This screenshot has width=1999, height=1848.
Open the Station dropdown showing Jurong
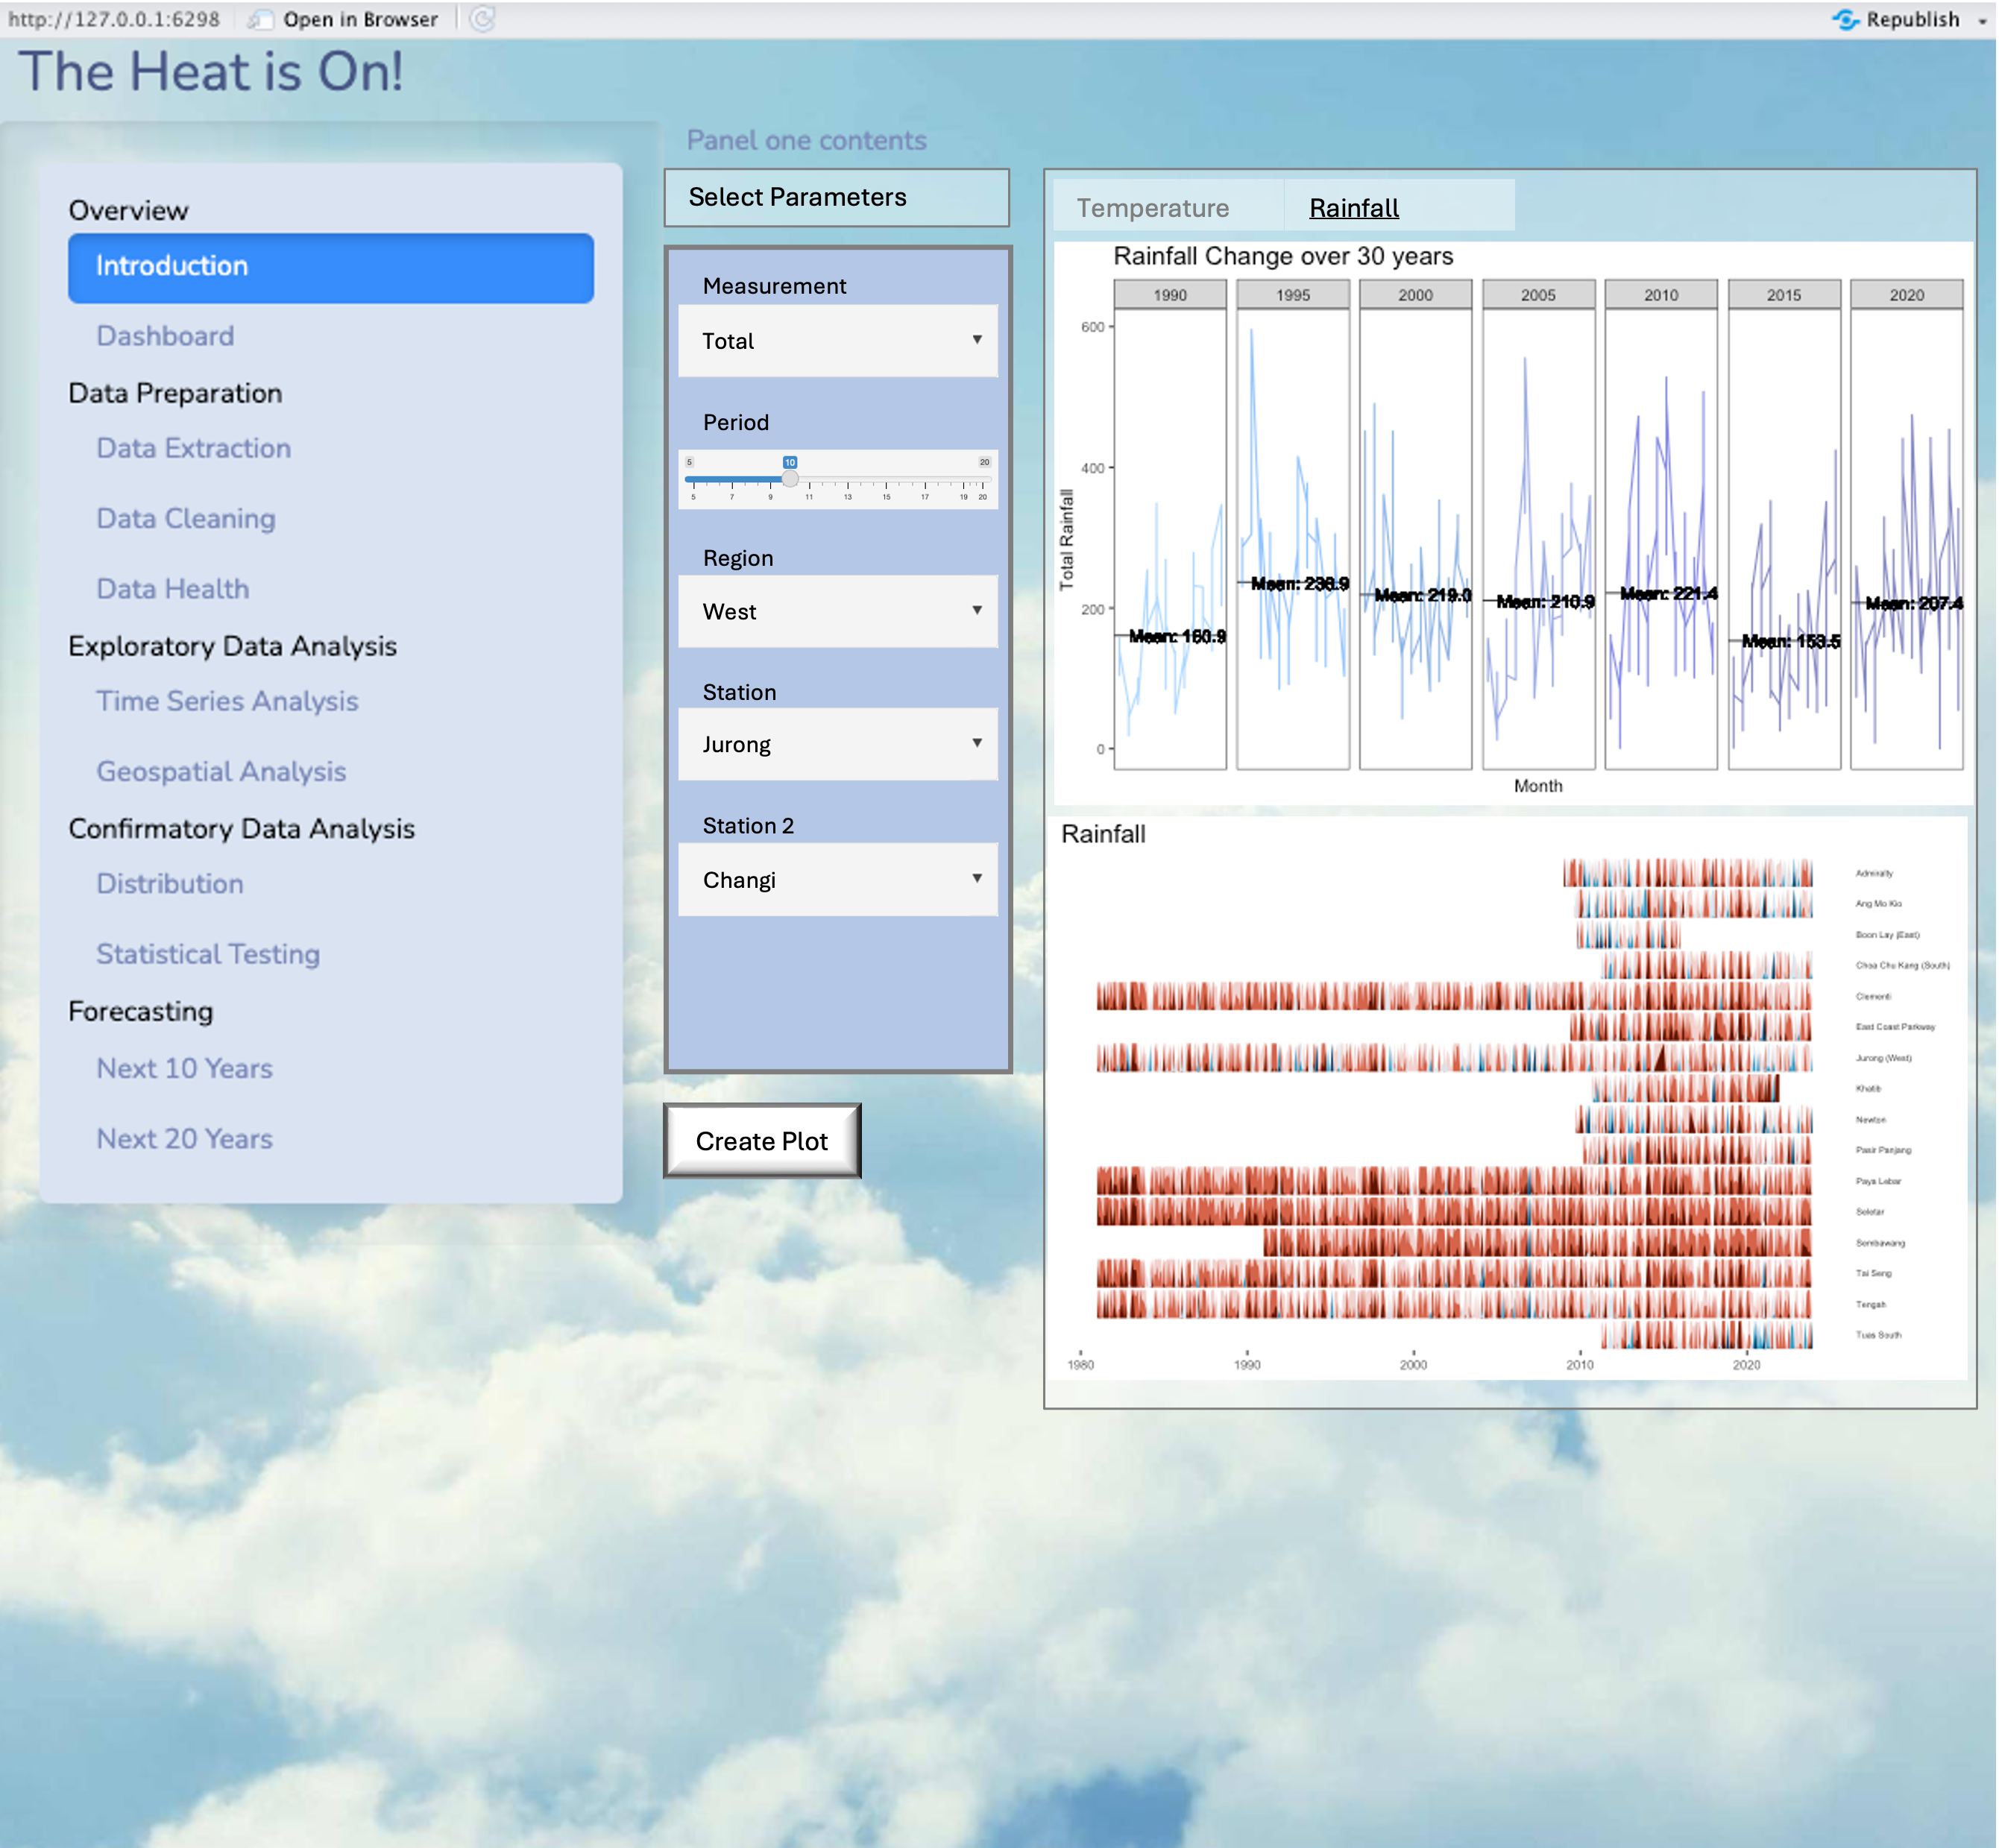[x=837, y=744]
